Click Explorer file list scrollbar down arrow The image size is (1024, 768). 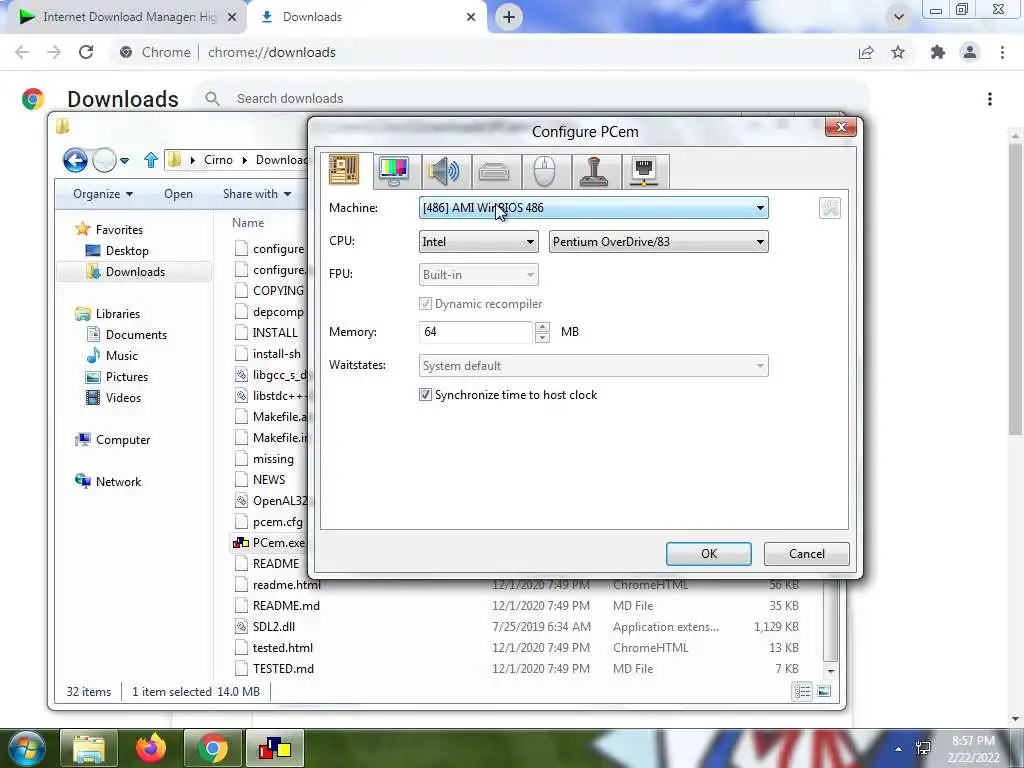click(x=831, y=671)
